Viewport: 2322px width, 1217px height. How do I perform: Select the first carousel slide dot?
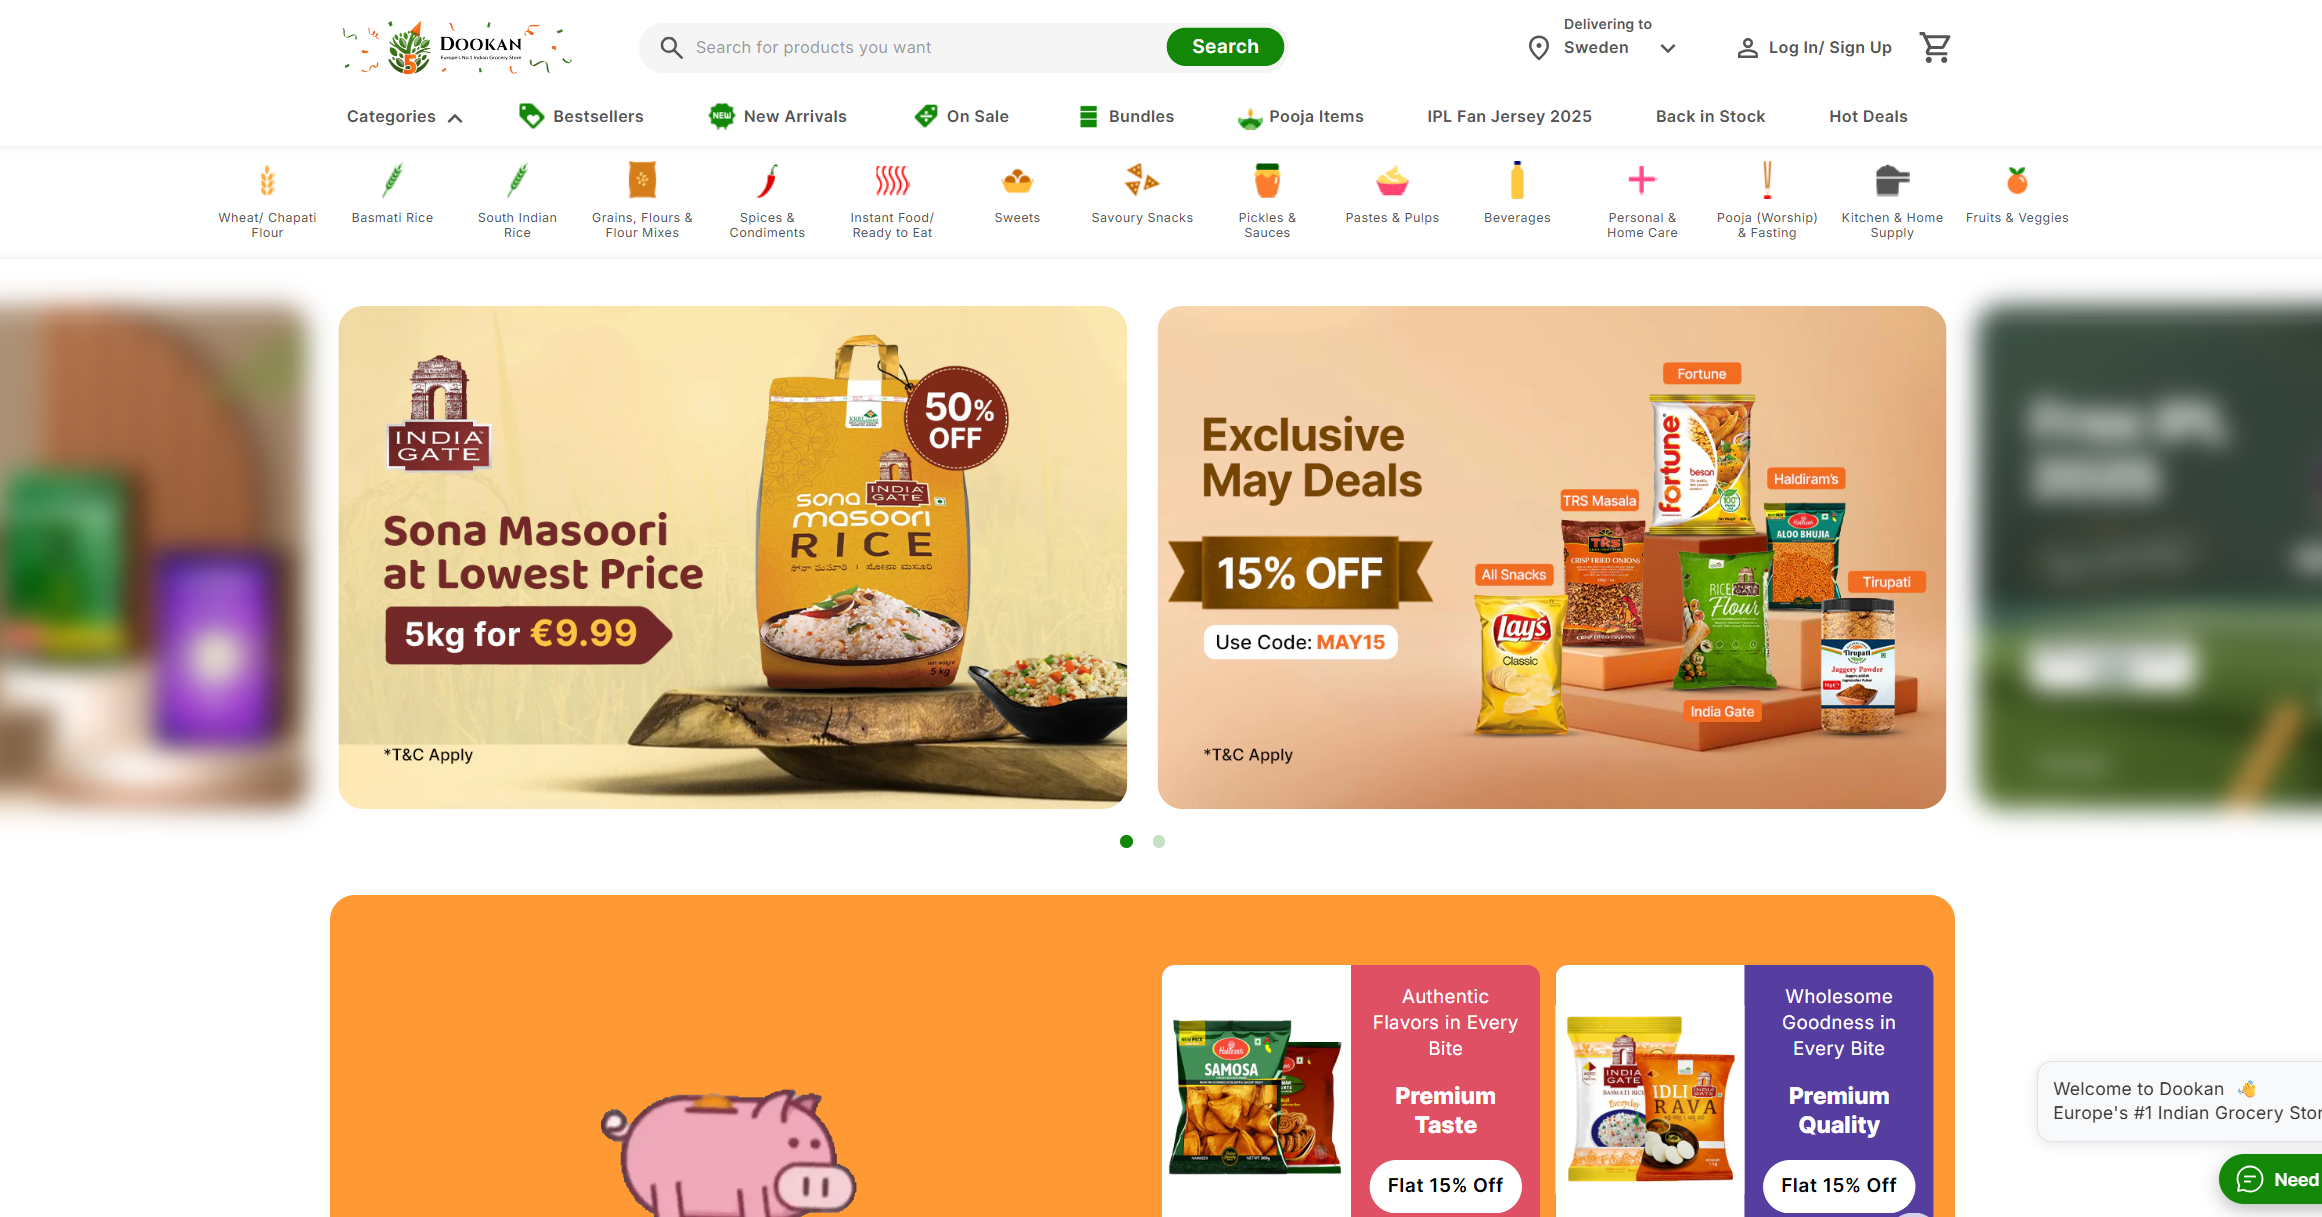point(1126,841)
